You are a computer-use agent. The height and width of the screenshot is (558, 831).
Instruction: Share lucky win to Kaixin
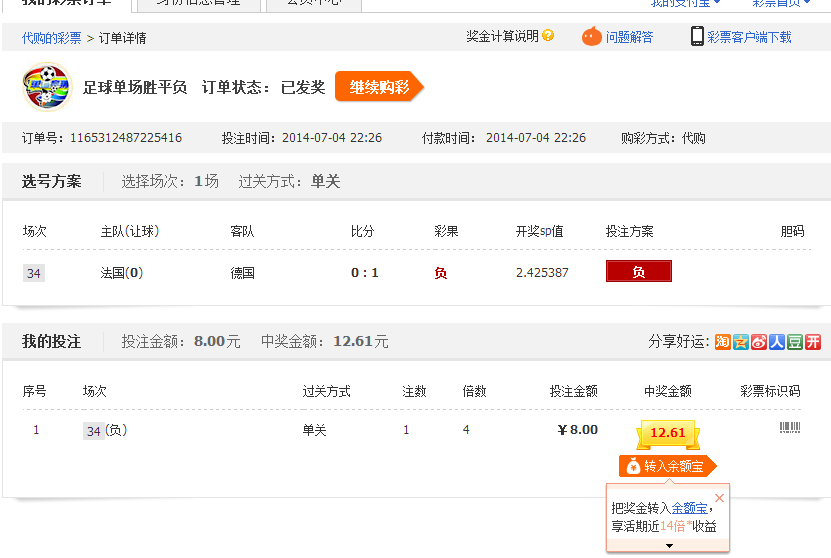(812, 342)
